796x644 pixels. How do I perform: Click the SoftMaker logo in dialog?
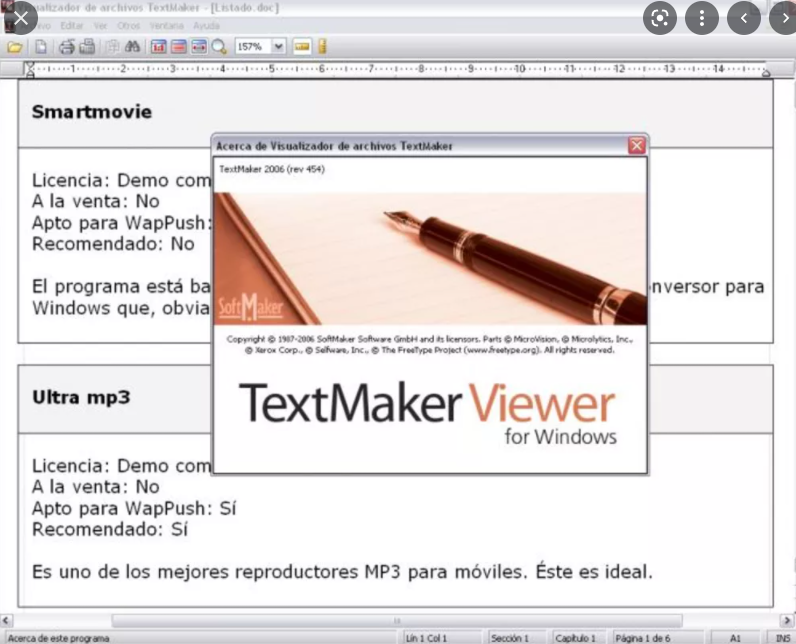click(250, 307)
